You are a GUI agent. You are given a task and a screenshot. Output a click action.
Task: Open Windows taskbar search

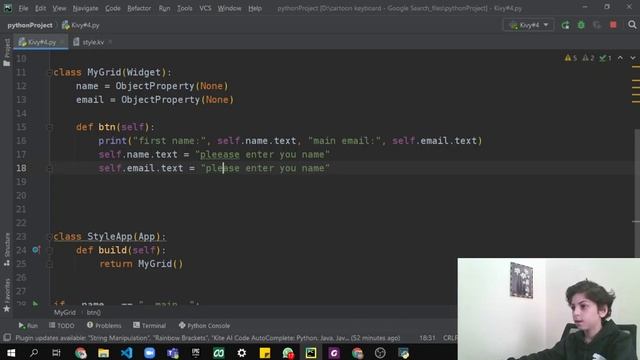point(34,353)
